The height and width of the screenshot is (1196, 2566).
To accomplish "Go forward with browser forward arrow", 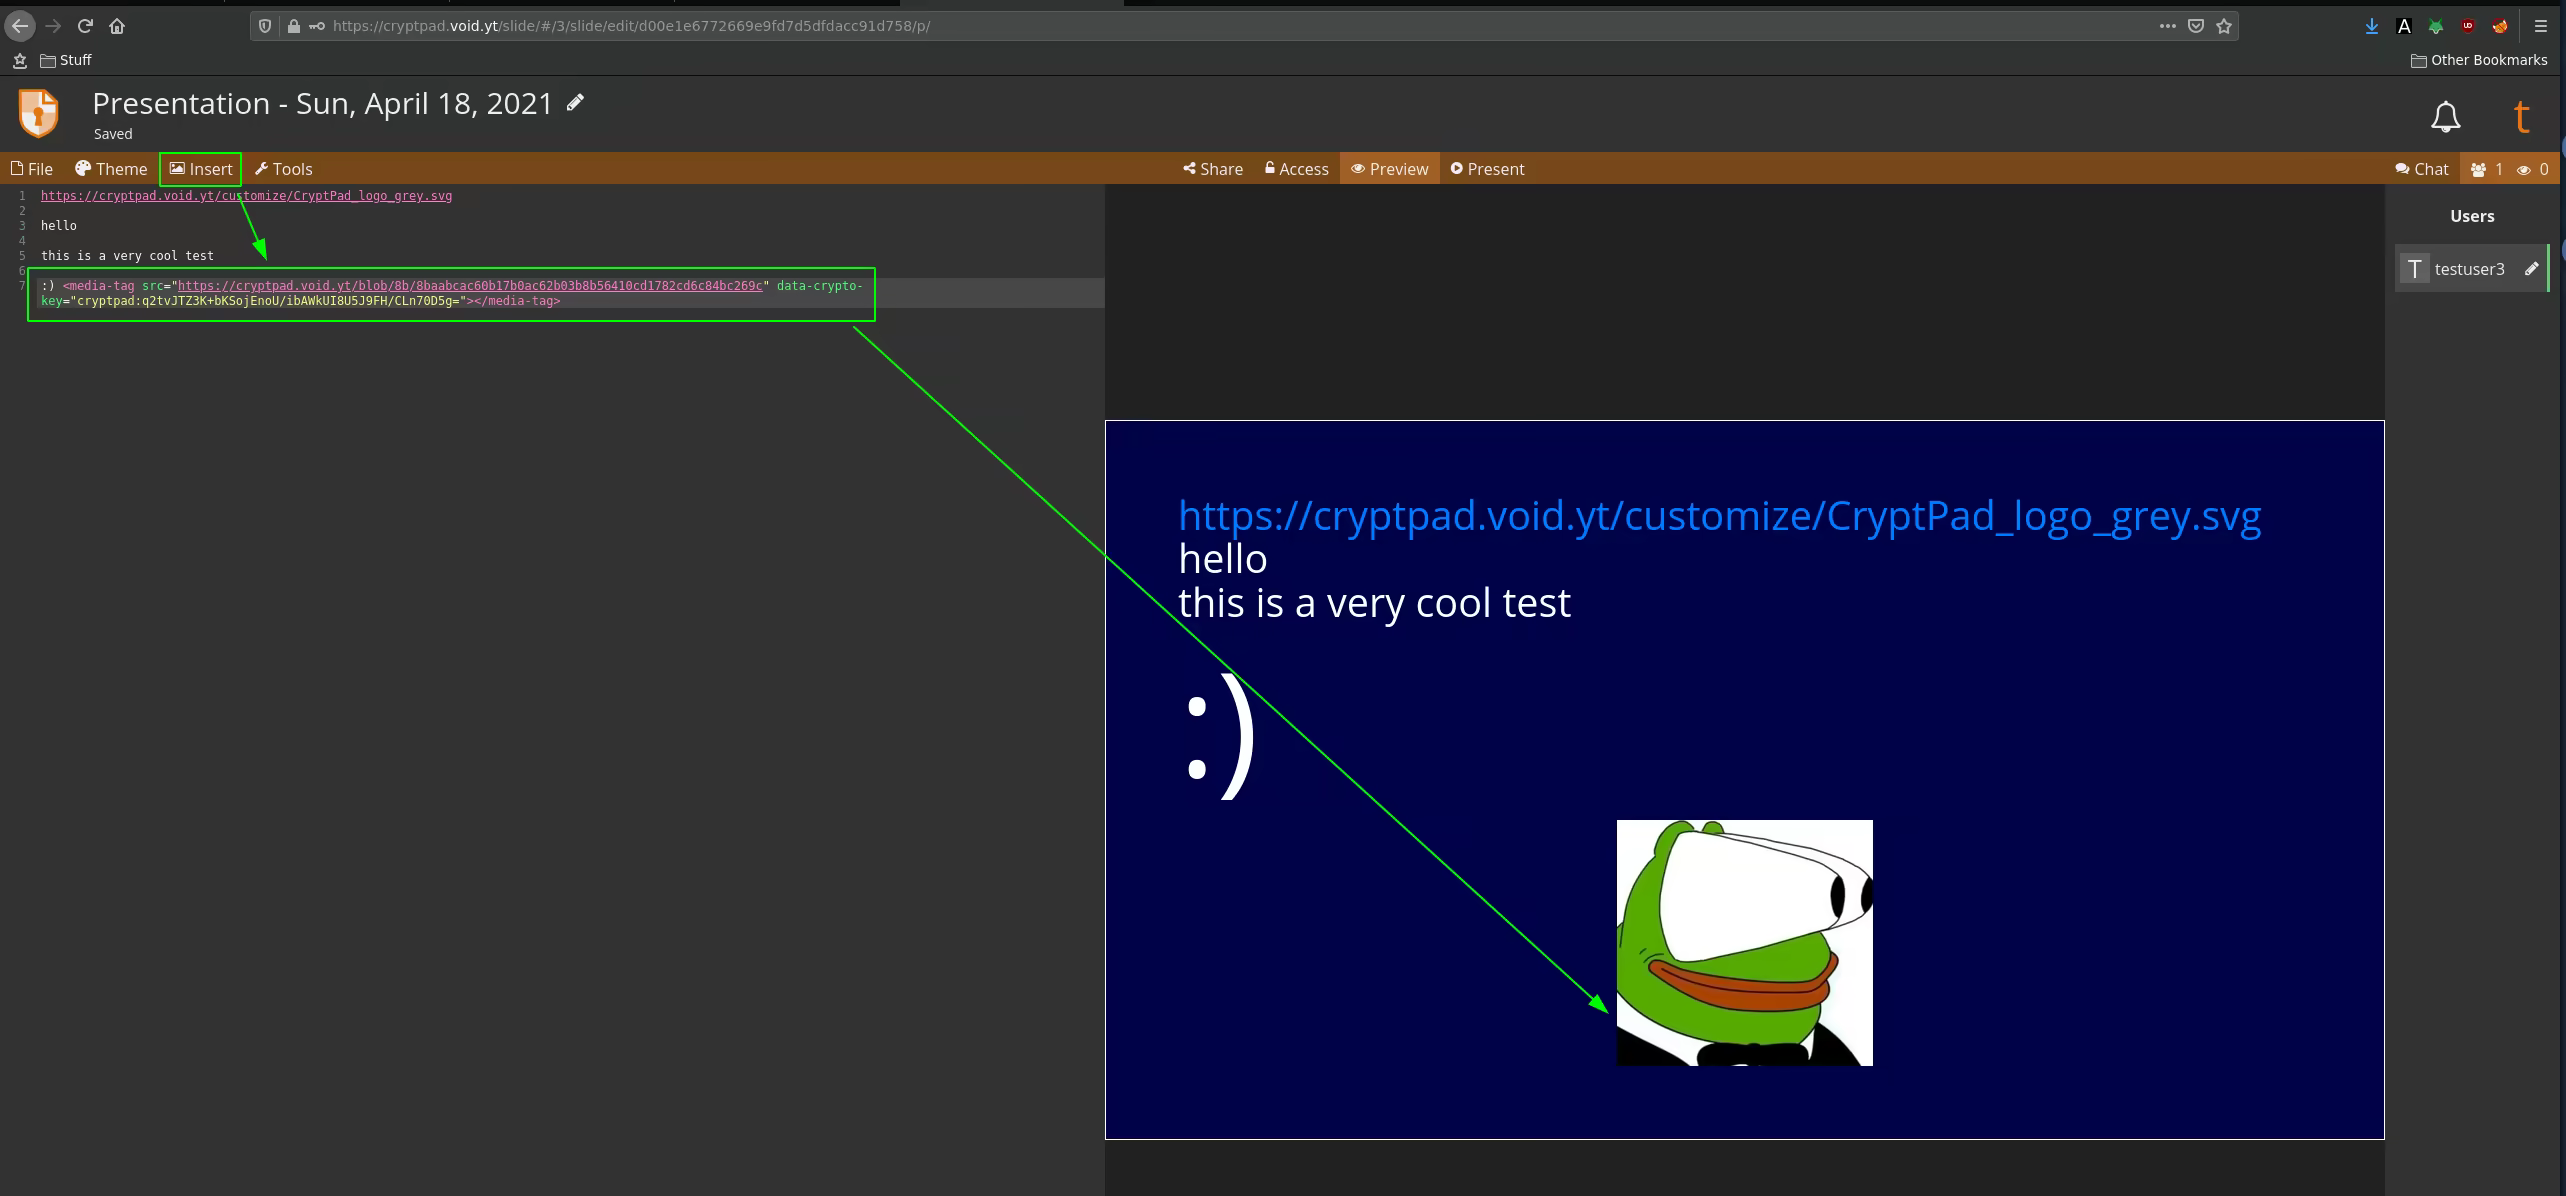I will [53, 26].
